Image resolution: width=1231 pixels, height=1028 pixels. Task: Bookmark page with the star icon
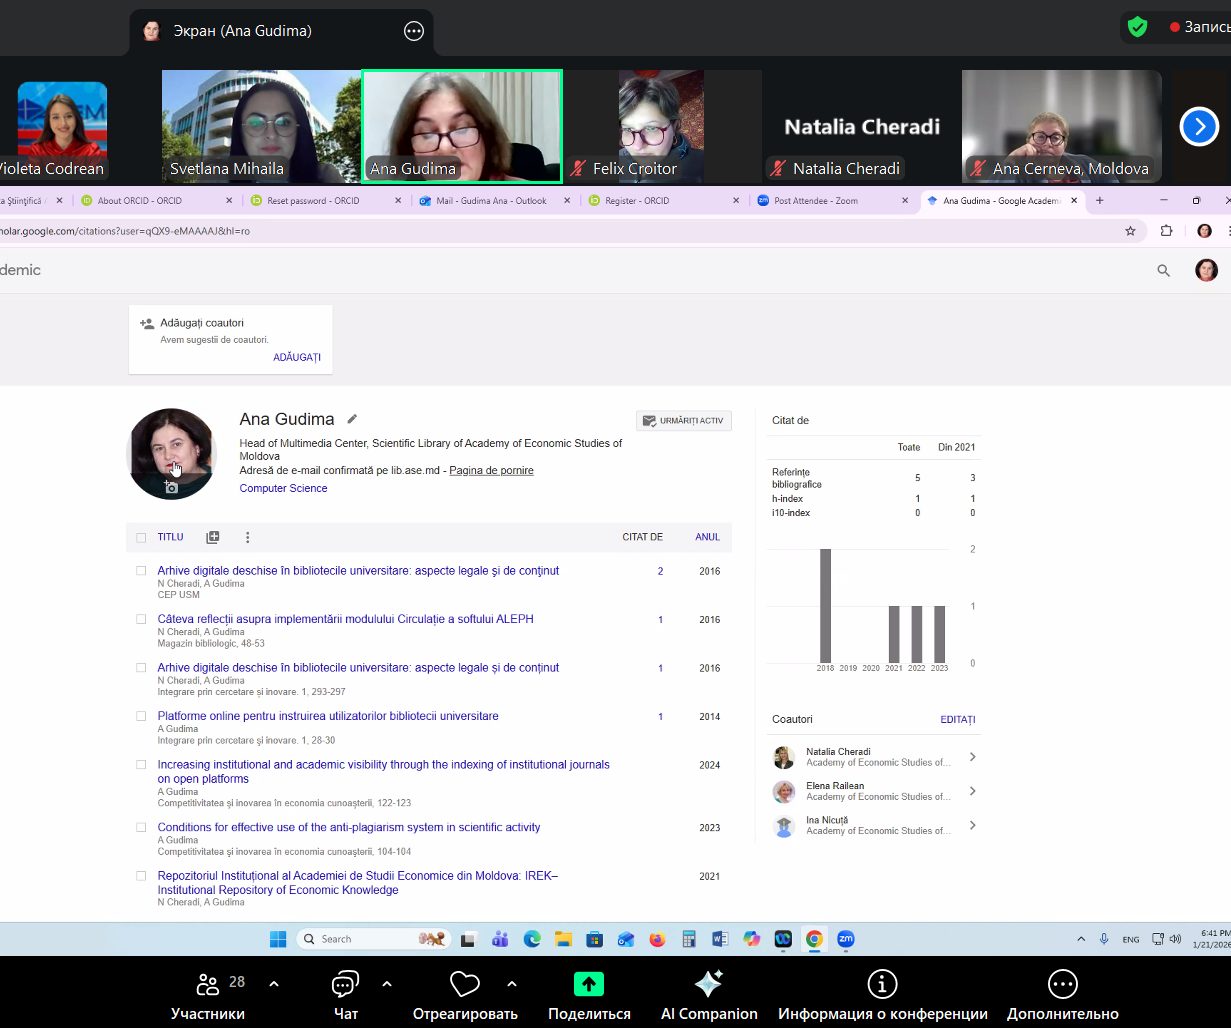1130,231
